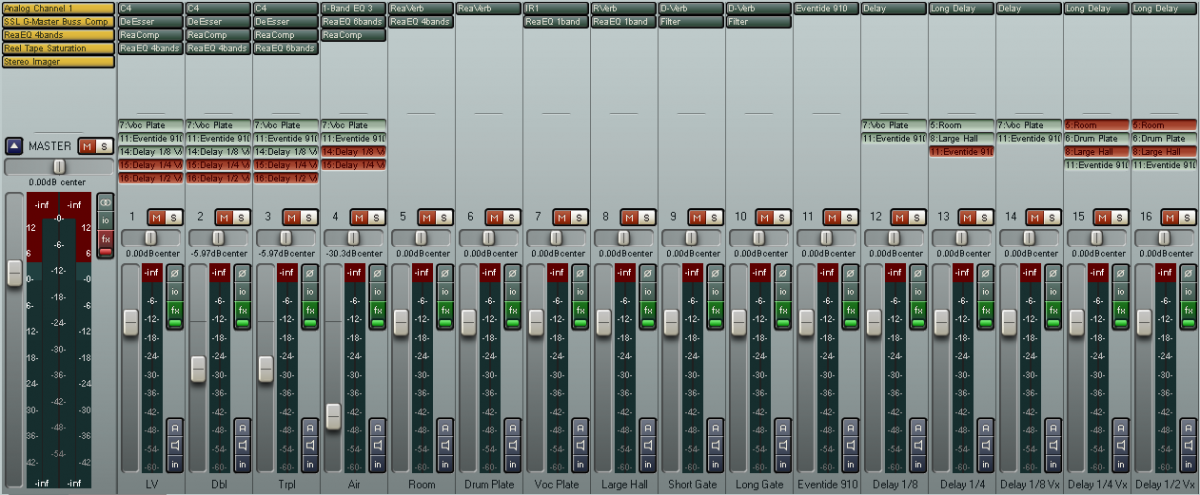This screenshot has height=495, width=1200.
Task: Click volume fader handle on Air track
Action: [x=333, y=416]
